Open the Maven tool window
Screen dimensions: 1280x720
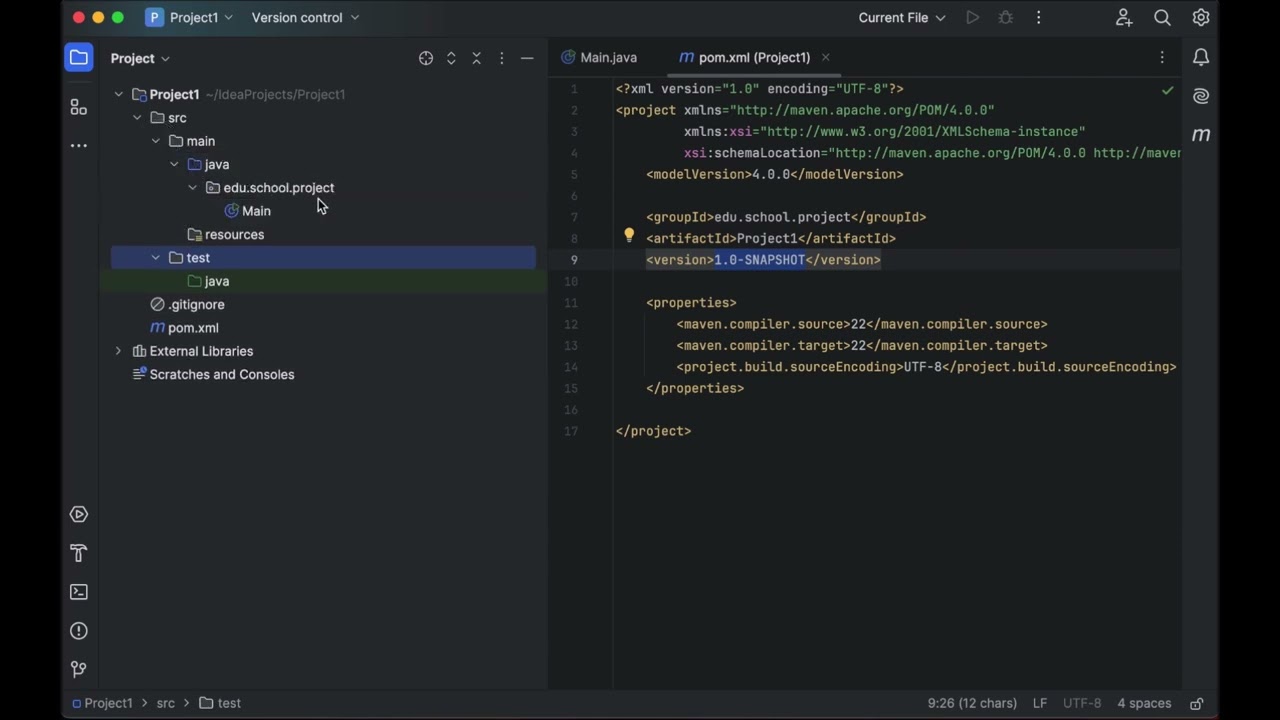point(1201,135)
